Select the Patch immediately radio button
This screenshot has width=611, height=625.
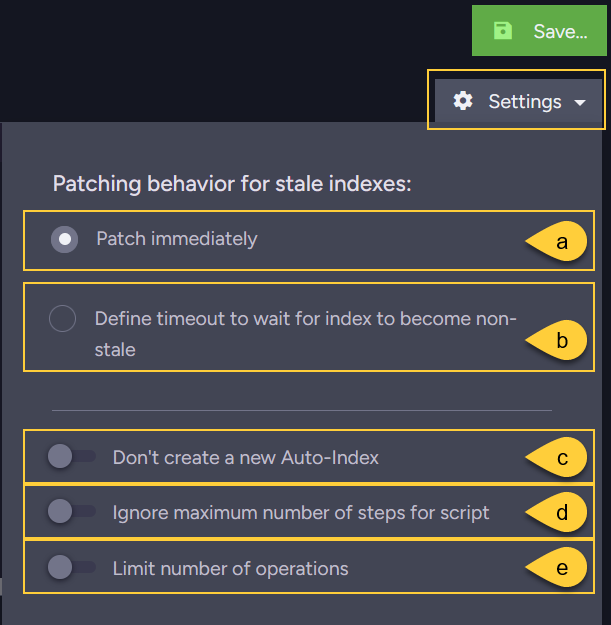65,240
